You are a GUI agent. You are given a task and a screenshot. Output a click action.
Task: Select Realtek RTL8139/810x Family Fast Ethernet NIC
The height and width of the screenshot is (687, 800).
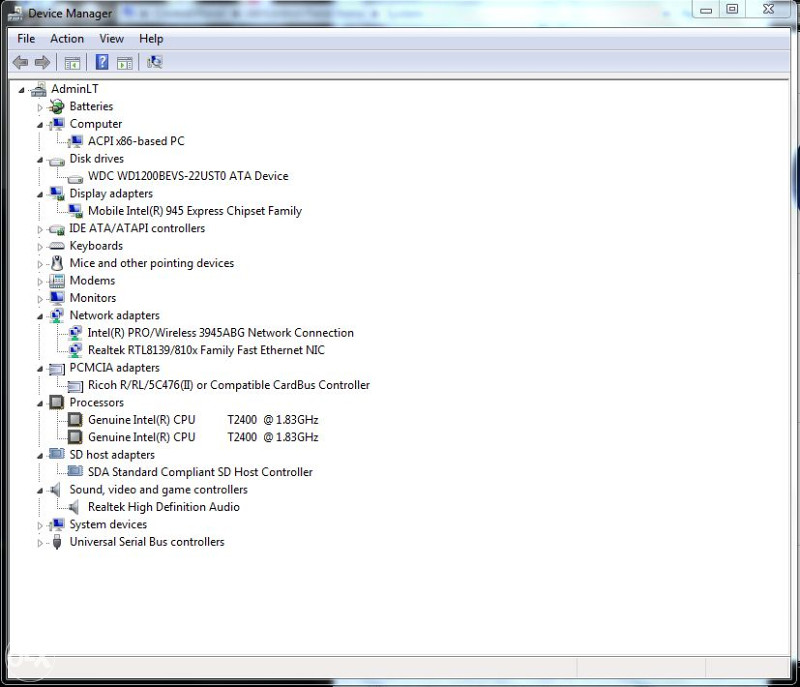point(206,350)
